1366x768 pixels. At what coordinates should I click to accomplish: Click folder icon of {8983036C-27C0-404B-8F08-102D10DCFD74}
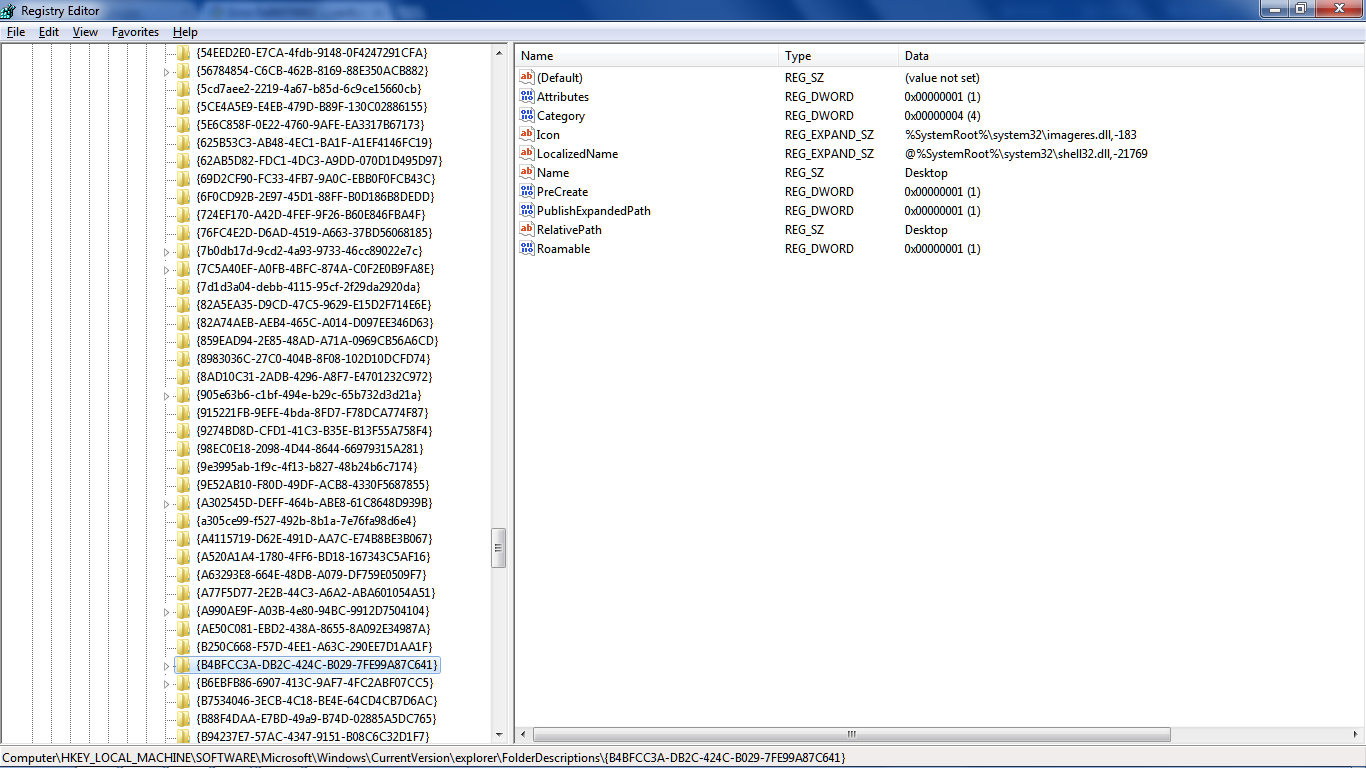point(183,358)
